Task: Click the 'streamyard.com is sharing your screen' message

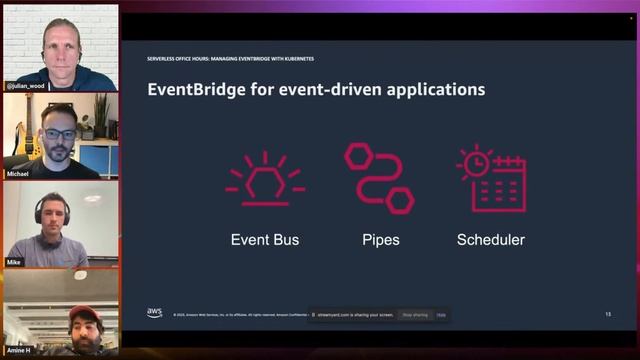Action: click(355, 315)
